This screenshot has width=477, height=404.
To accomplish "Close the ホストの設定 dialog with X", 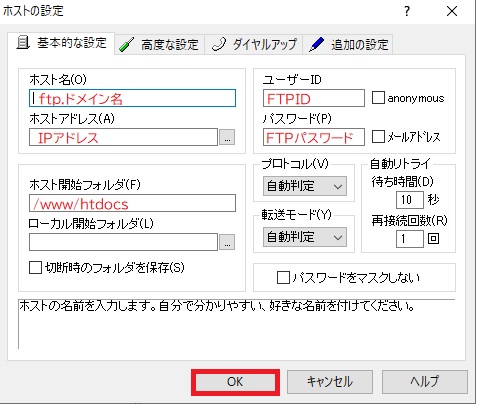I will [x=452, y=11].
